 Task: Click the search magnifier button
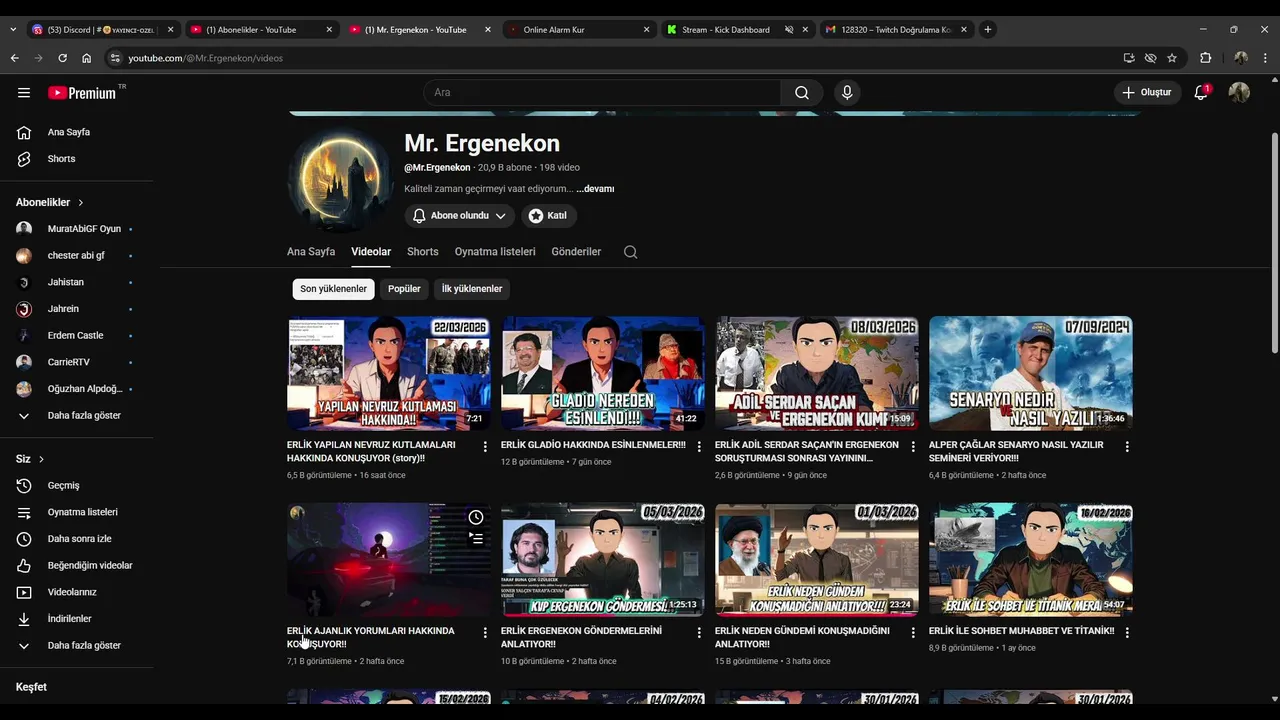802,92
